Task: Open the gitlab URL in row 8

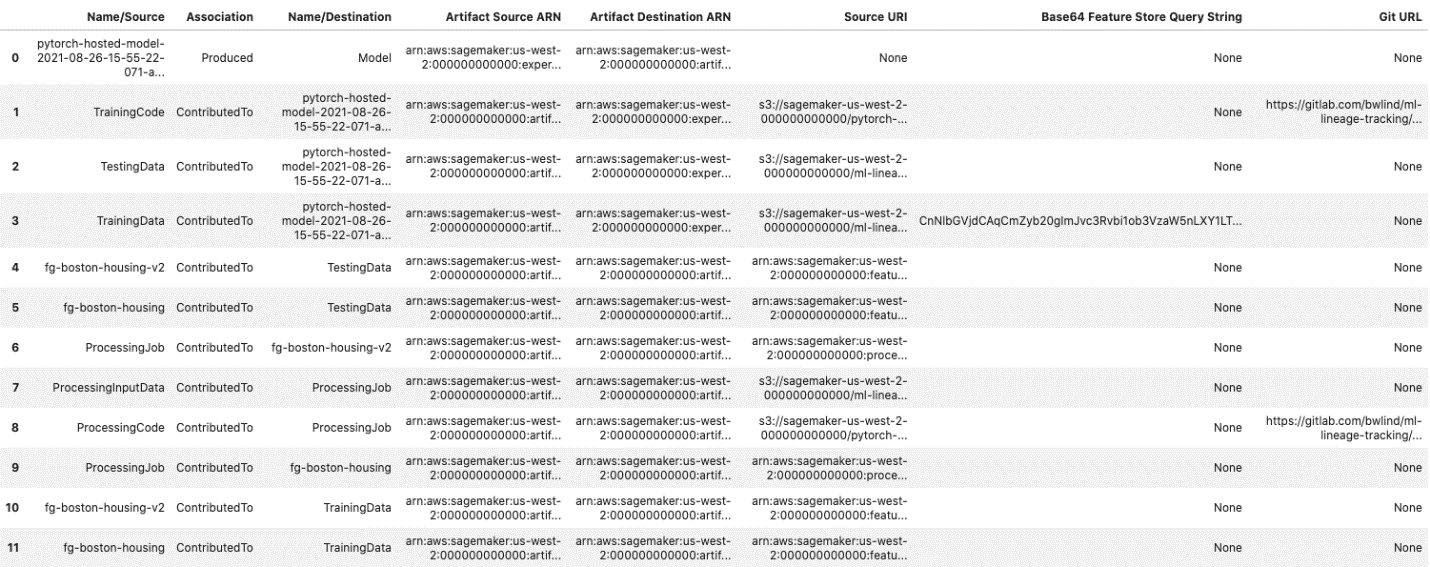Action: [1344, 428]
